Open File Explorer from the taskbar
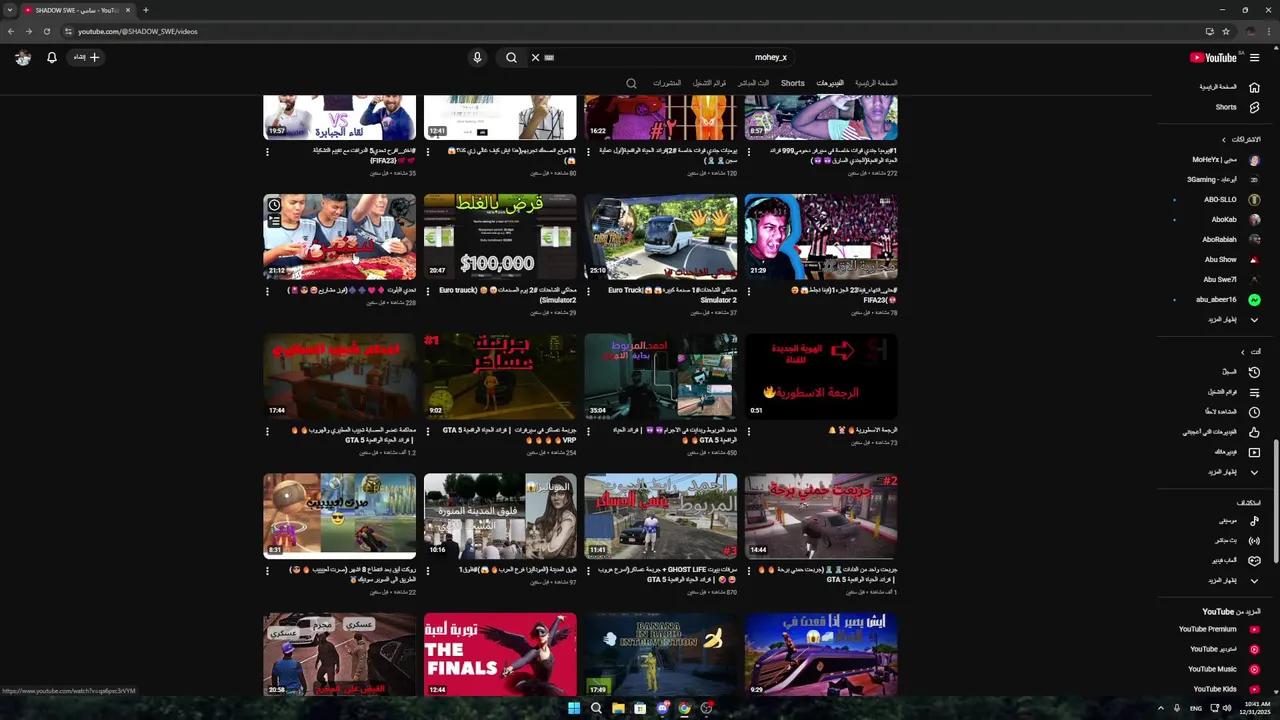This screenshot has width=1280, height=720. pos(618,708)
